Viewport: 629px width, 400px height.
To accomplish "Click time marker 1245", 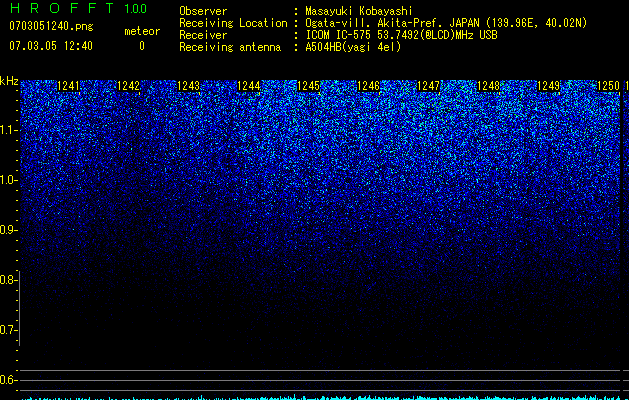I will coord(308,86).
